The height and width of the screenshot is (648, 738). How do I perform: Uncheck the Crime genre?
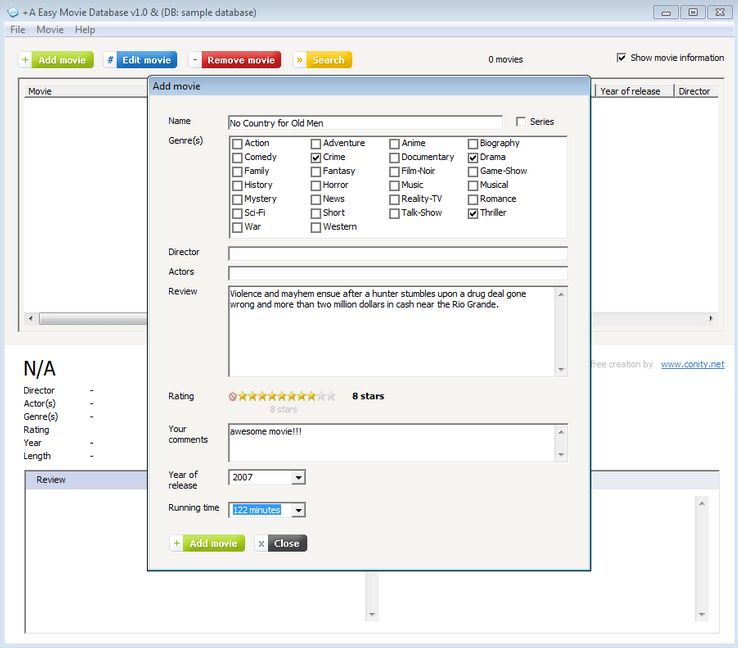click(x=316, y=158)
